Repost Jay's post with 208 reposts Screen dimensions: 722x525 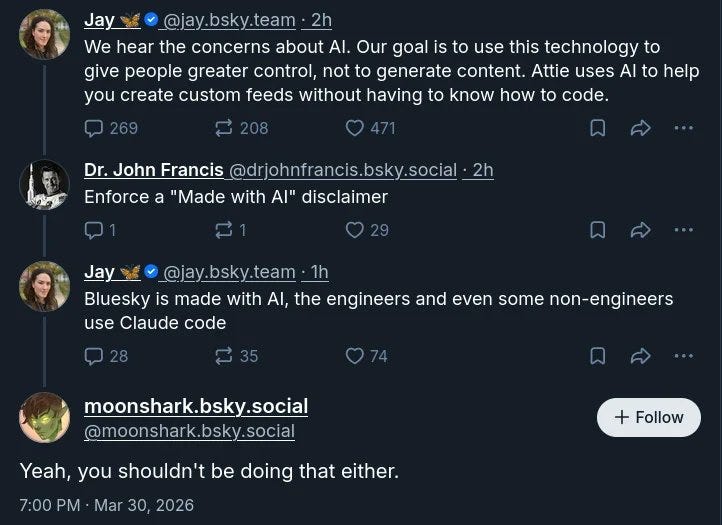pos(224,128)
